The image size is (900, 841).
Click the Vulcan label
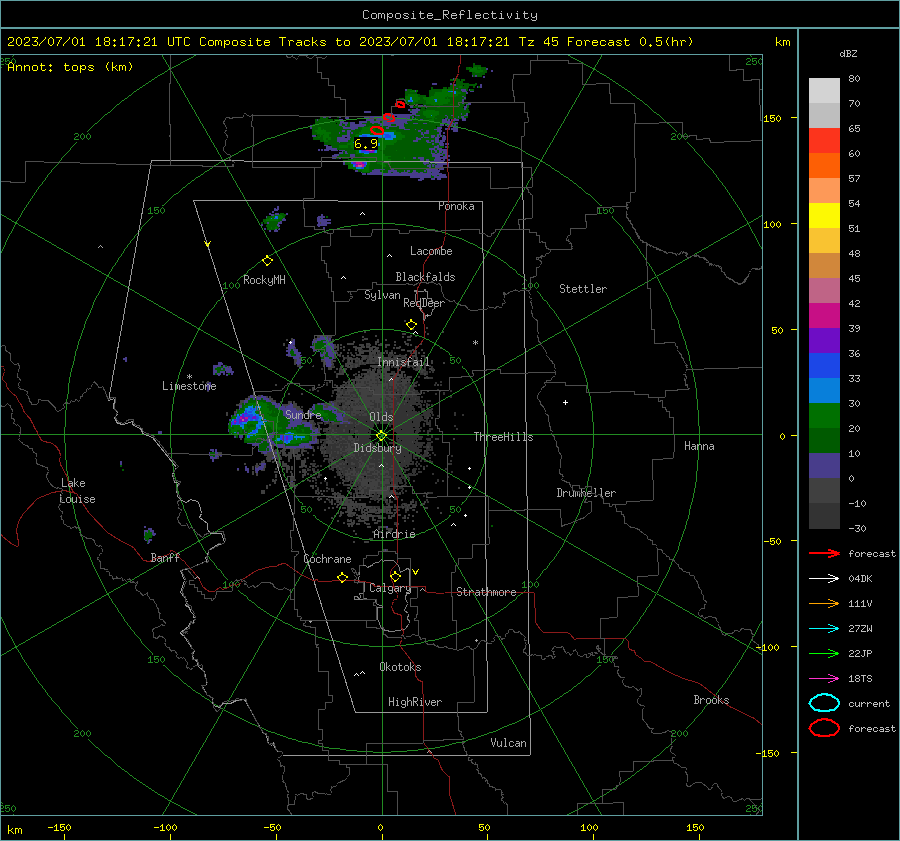pyautogui.click(x=508, y=743)
